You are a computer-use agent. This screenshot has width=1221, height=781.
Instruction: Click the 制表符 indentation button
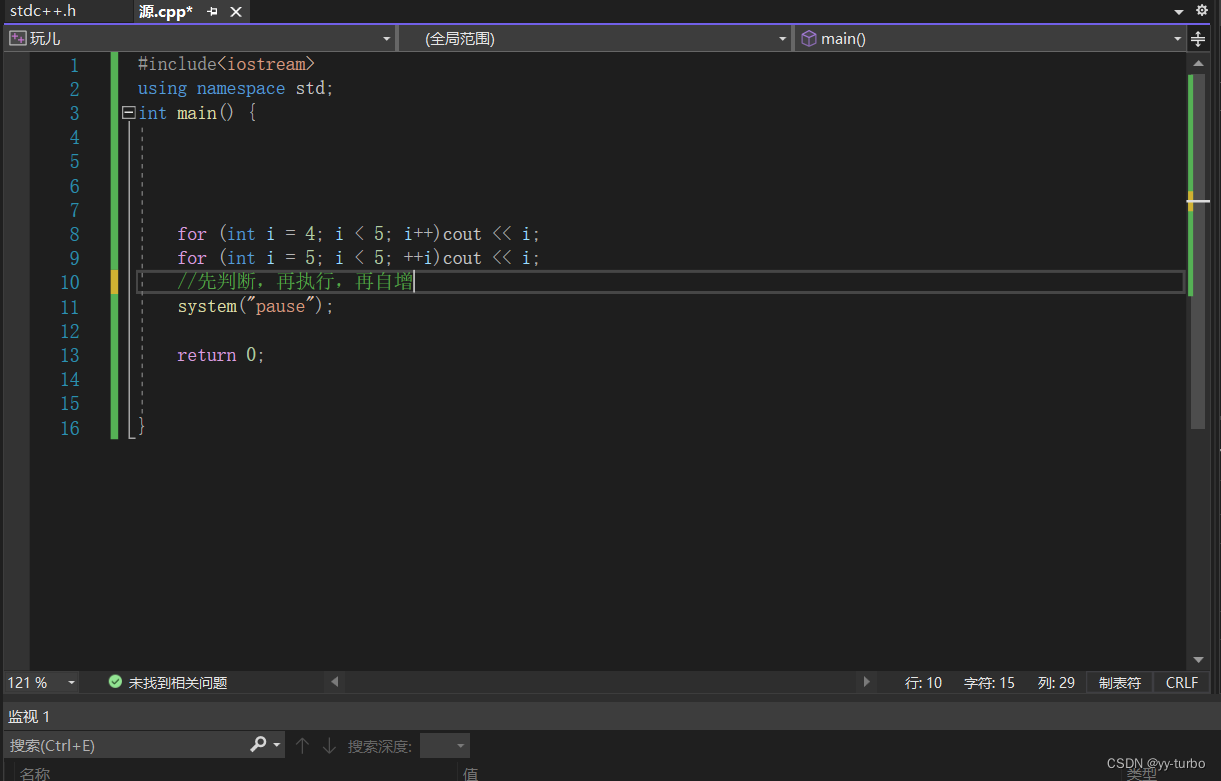pyautogui.click(x=1120, y=683)
